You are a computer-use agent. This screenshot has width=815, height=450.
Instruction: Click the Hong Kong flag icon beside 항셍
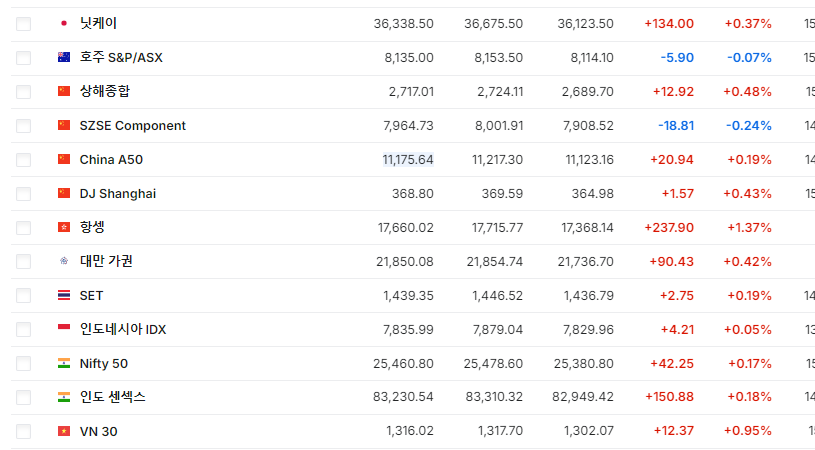pos(64,227)
